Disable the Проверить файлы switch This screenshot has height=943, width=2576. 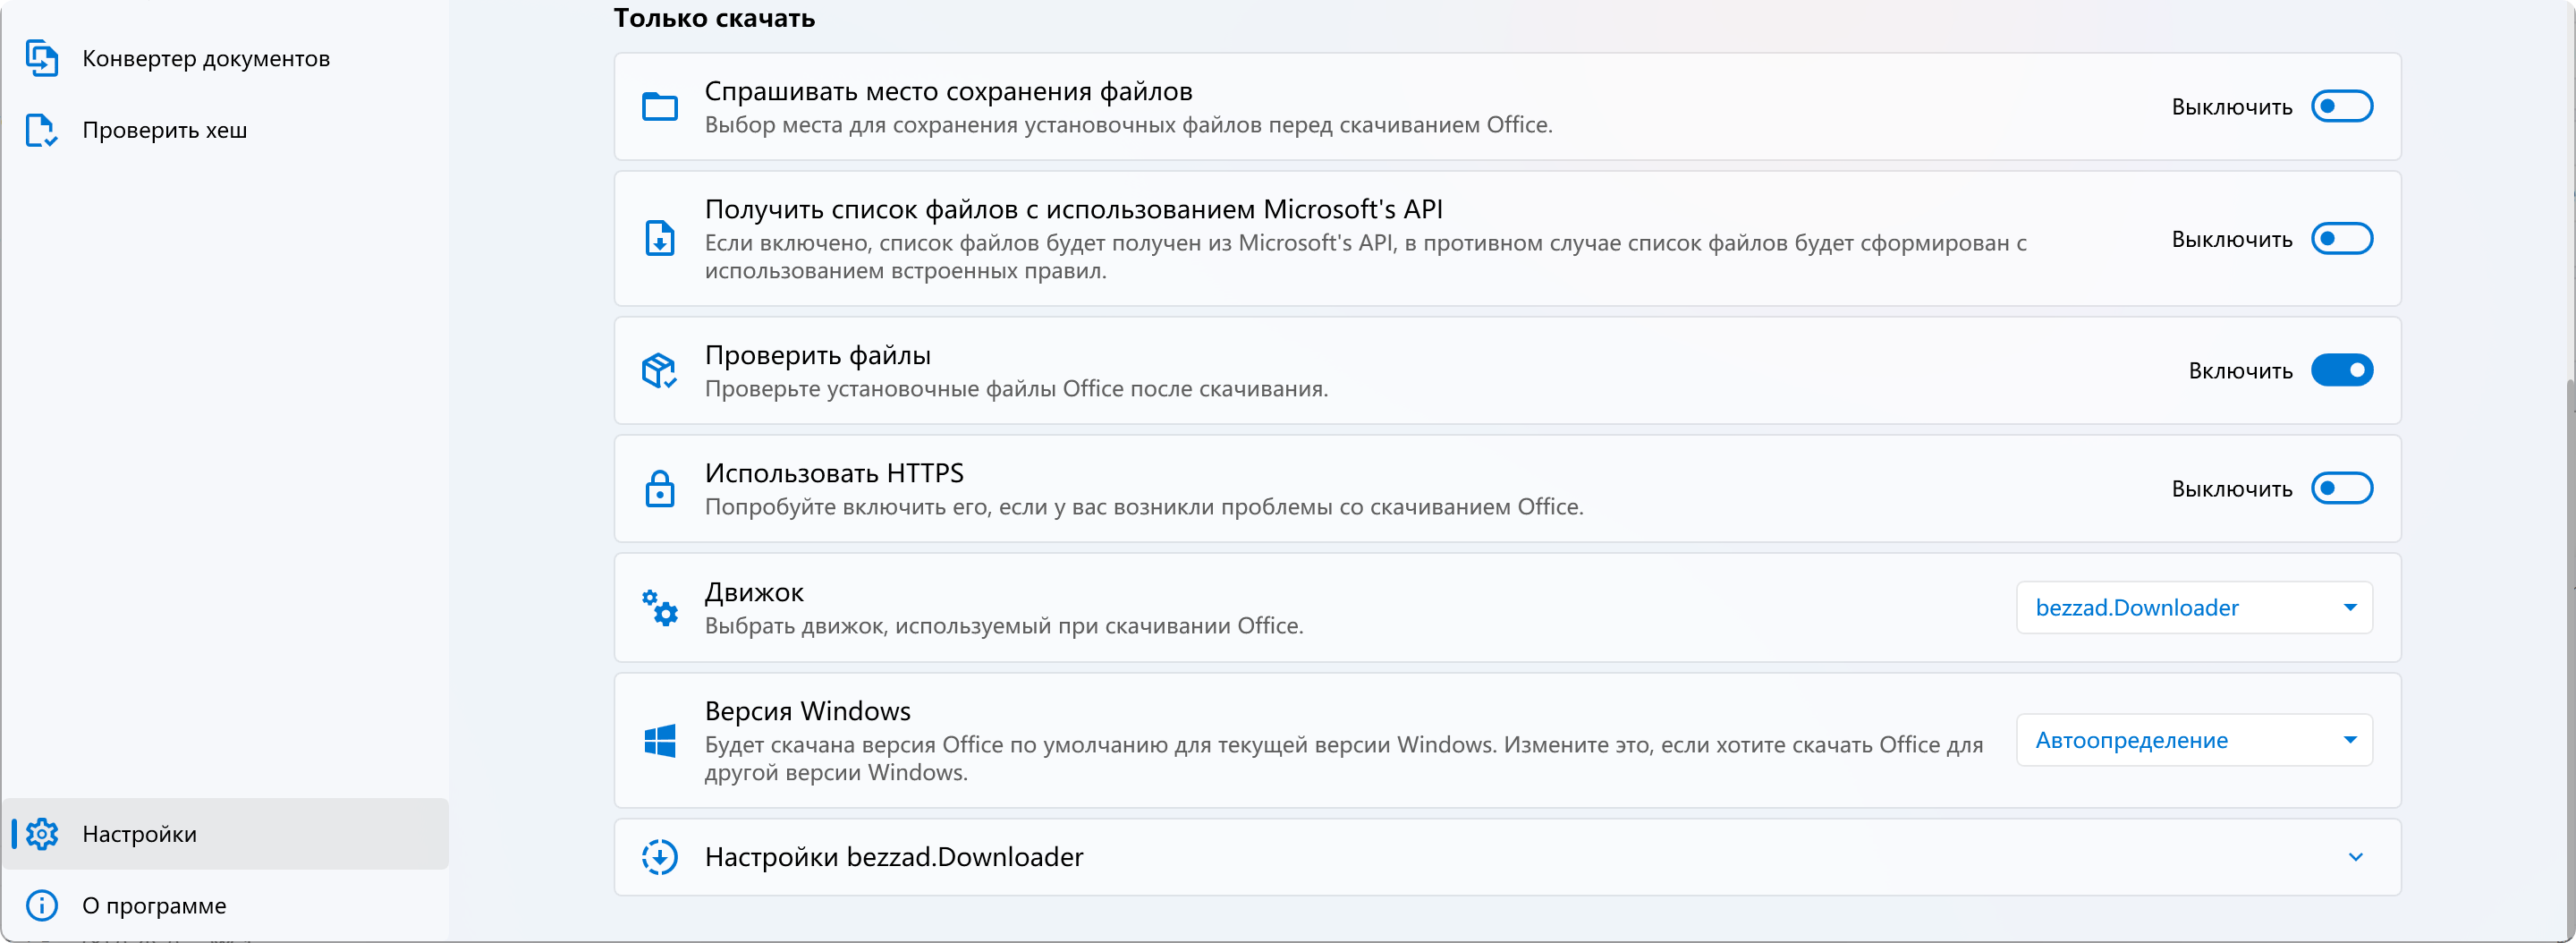pyautogui.click(x=2342, y=370)
